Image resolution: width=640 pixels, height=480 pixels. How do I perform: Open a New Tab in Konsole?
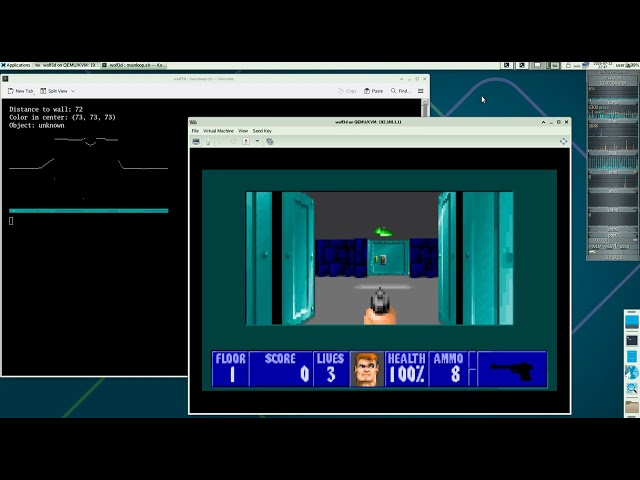tap(20, 91)
